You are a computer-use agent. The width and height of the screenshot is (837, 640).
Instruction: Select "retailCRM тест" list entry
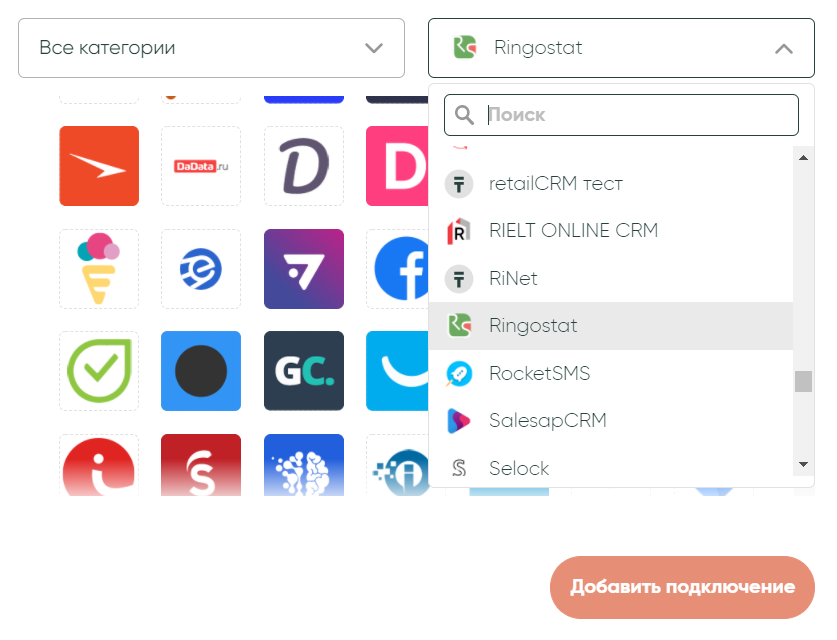(x=556, y=184)
